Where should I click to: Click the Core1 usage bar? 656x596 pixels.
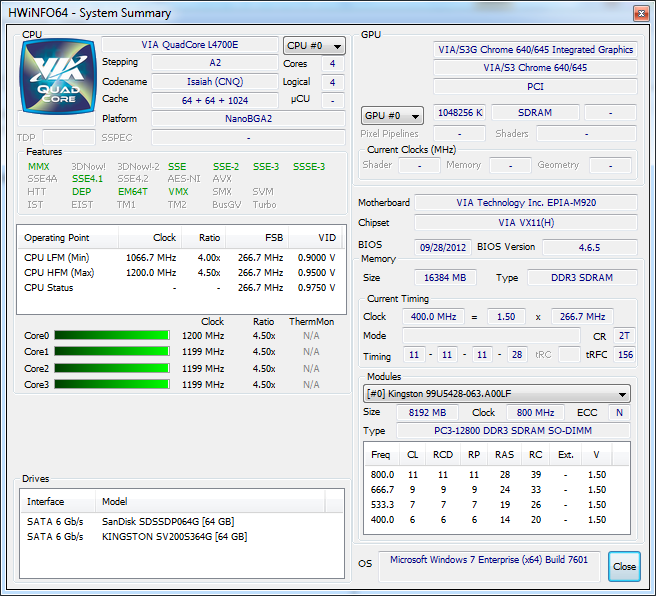click(112, 351)
